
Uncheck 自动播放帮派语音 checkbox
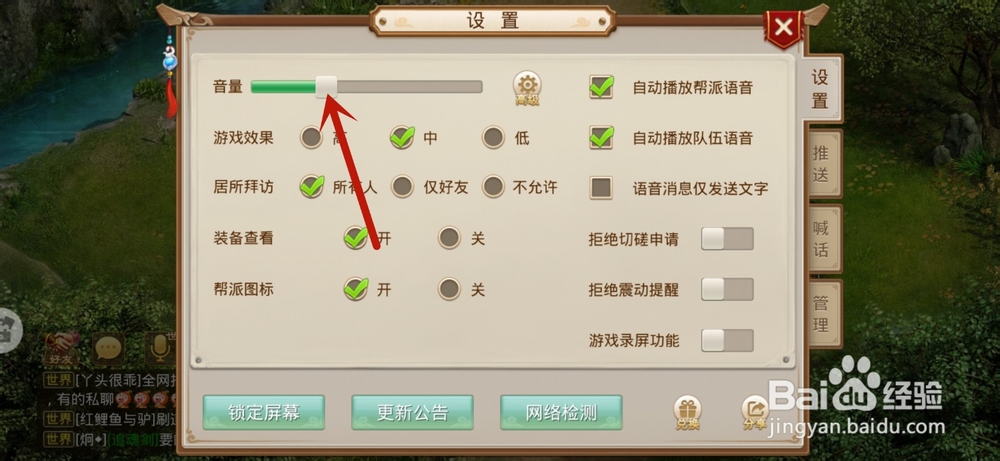601,87
